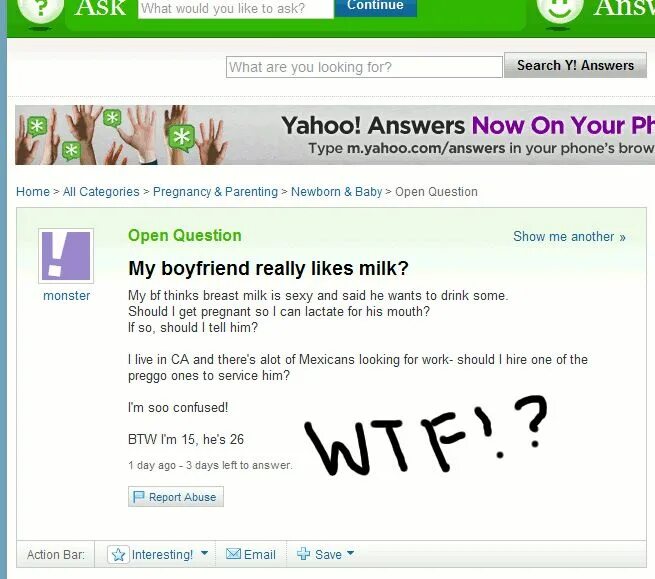The image size is (655, 579).
Task: Click the envelope Email icon
Action: pyautogui.click(x=233, y=554)
